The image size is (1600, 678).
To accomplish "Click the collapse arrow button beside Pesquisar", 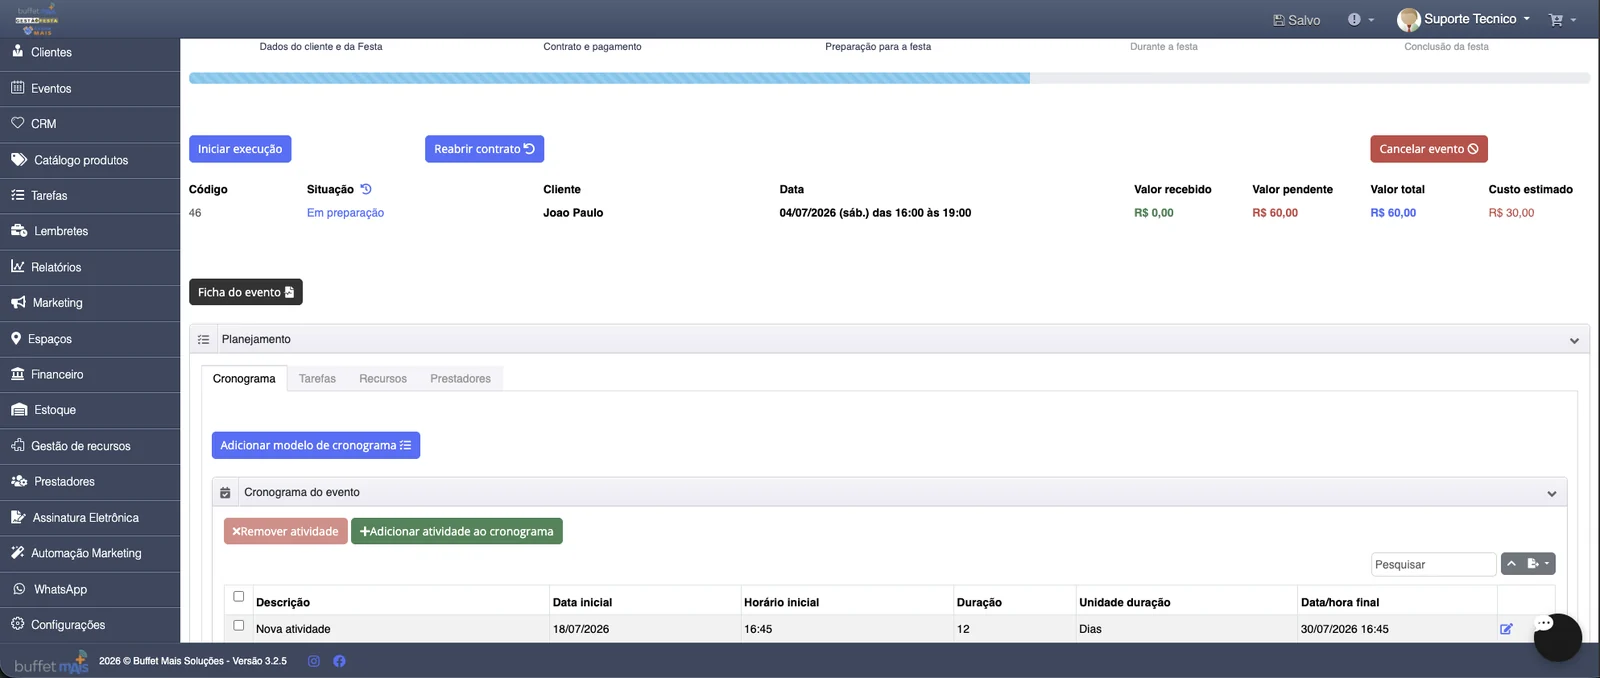I will tap(1512, 564).
